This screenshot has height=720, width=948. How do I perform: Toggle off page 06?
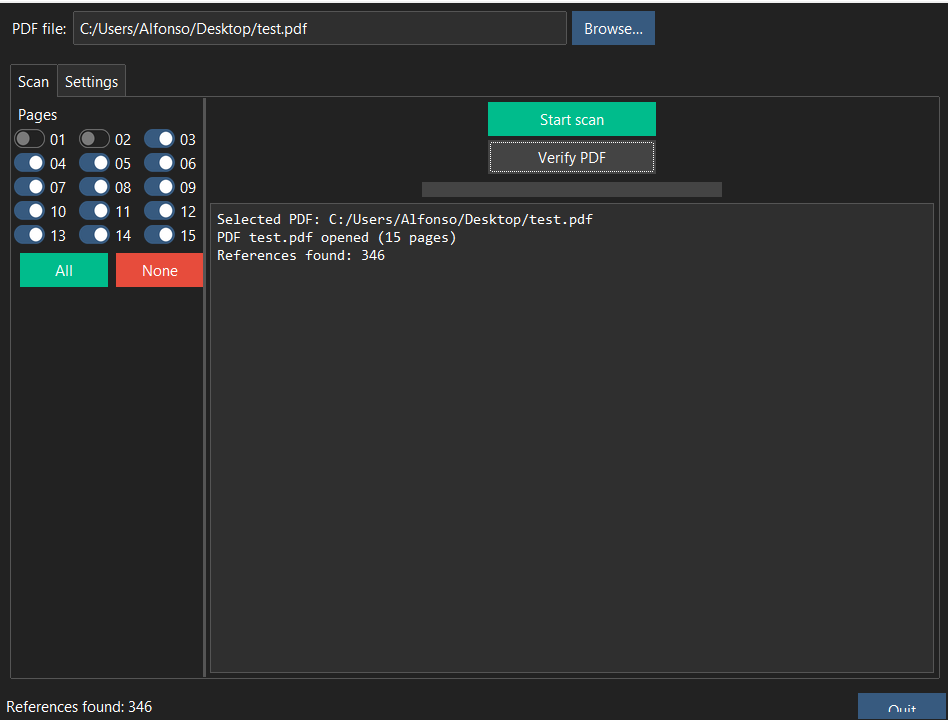(x=159, y=163)
